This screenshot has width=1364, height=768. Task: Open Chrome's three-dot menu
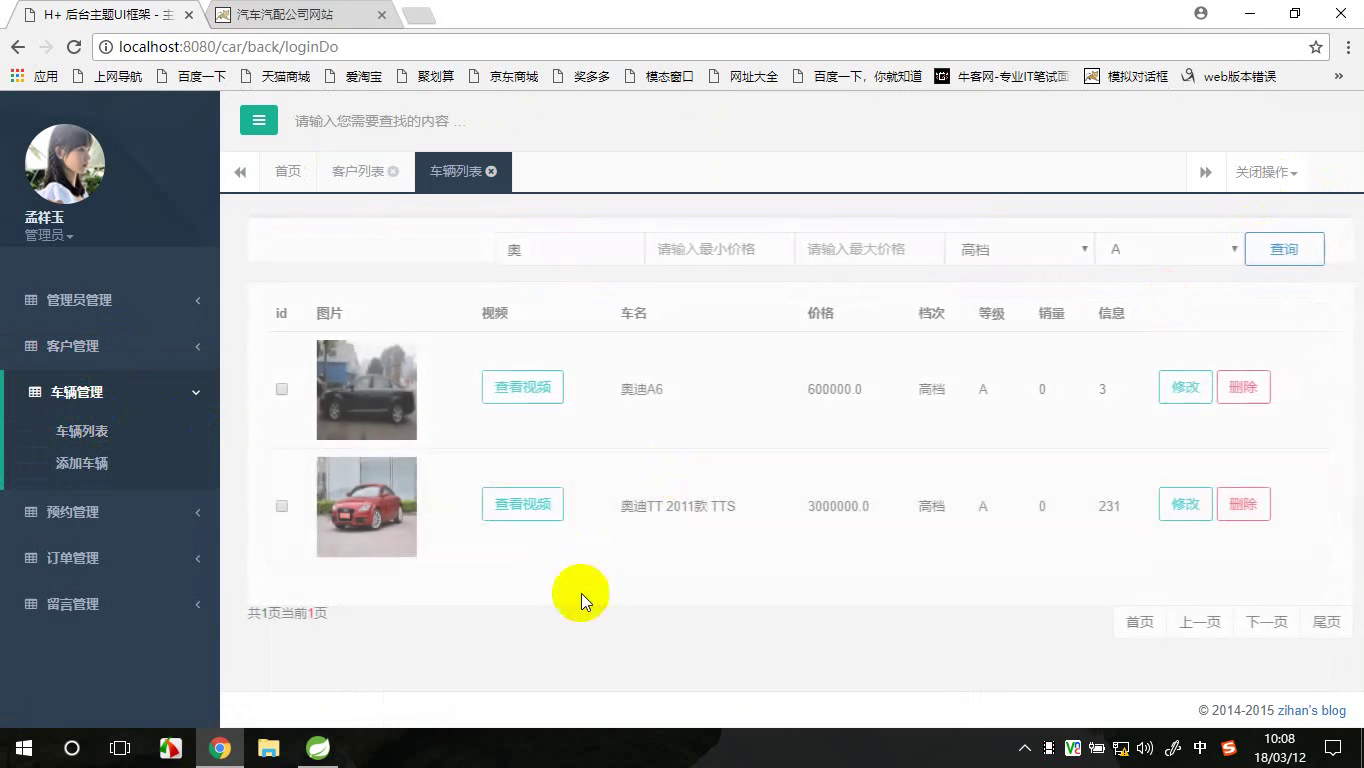1346,47
